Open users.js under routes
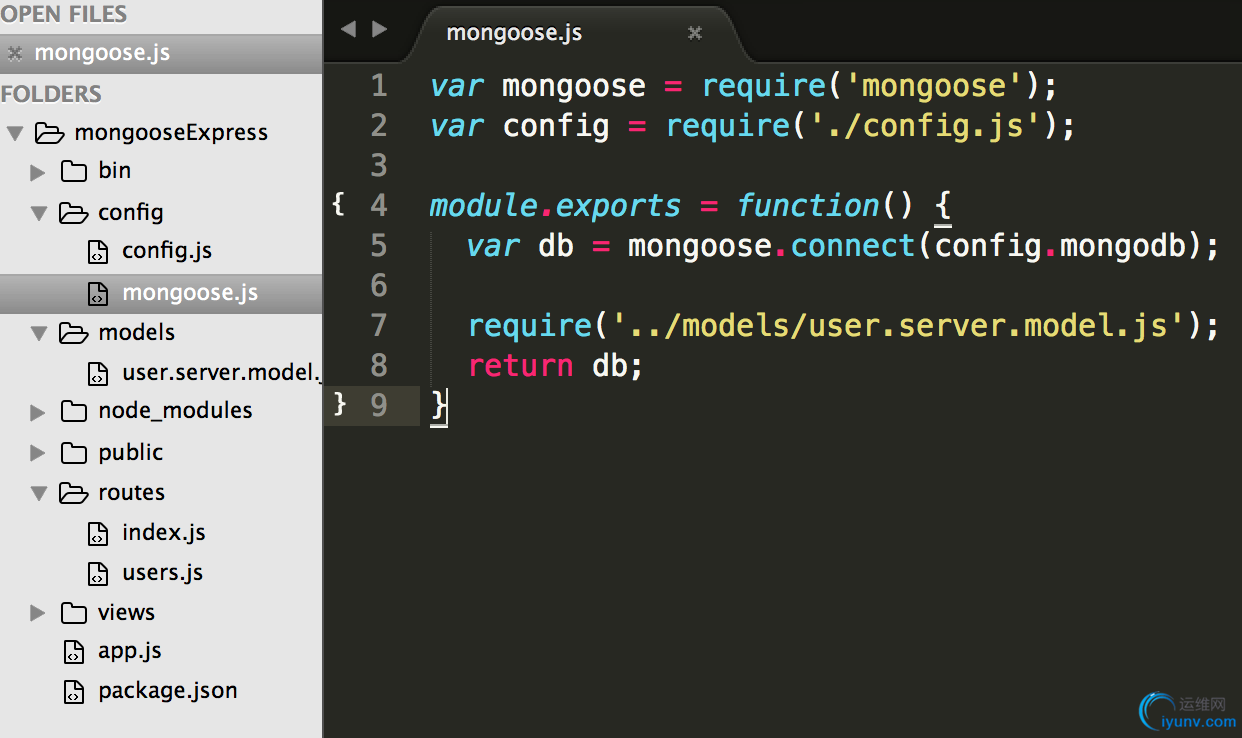Image resolution: width=1242 pixels, height=738 pixels. pos(163,573)
